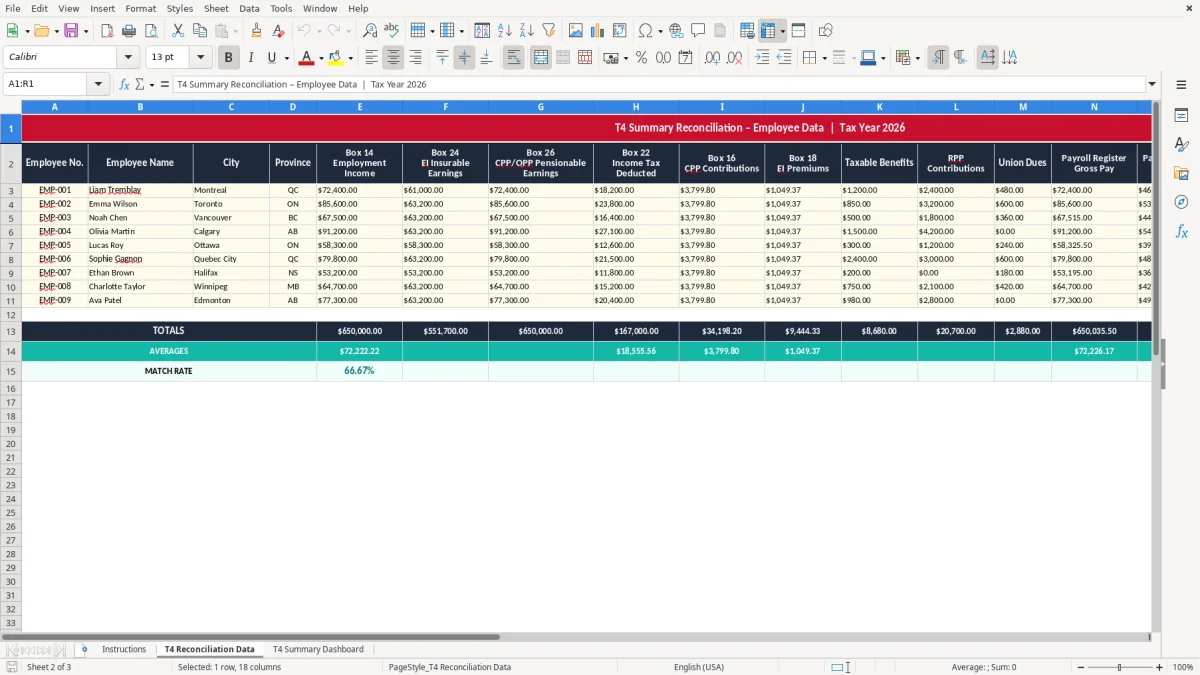1200x675 pixels.
Task: Open the Name Box dropdown arrow
Action: tap(98, 84)
